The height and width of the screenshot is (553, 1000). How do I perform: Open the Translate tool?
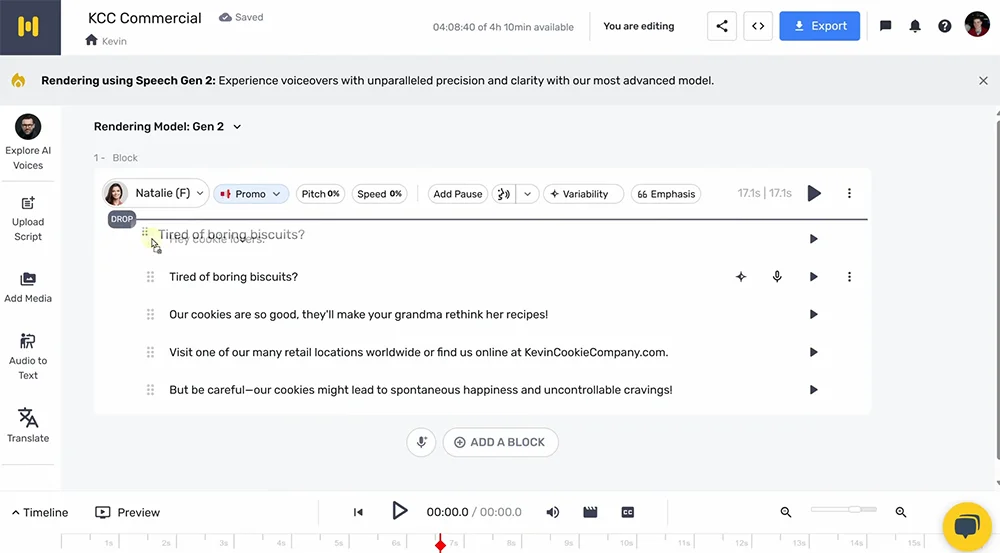[x=28, y=424]
